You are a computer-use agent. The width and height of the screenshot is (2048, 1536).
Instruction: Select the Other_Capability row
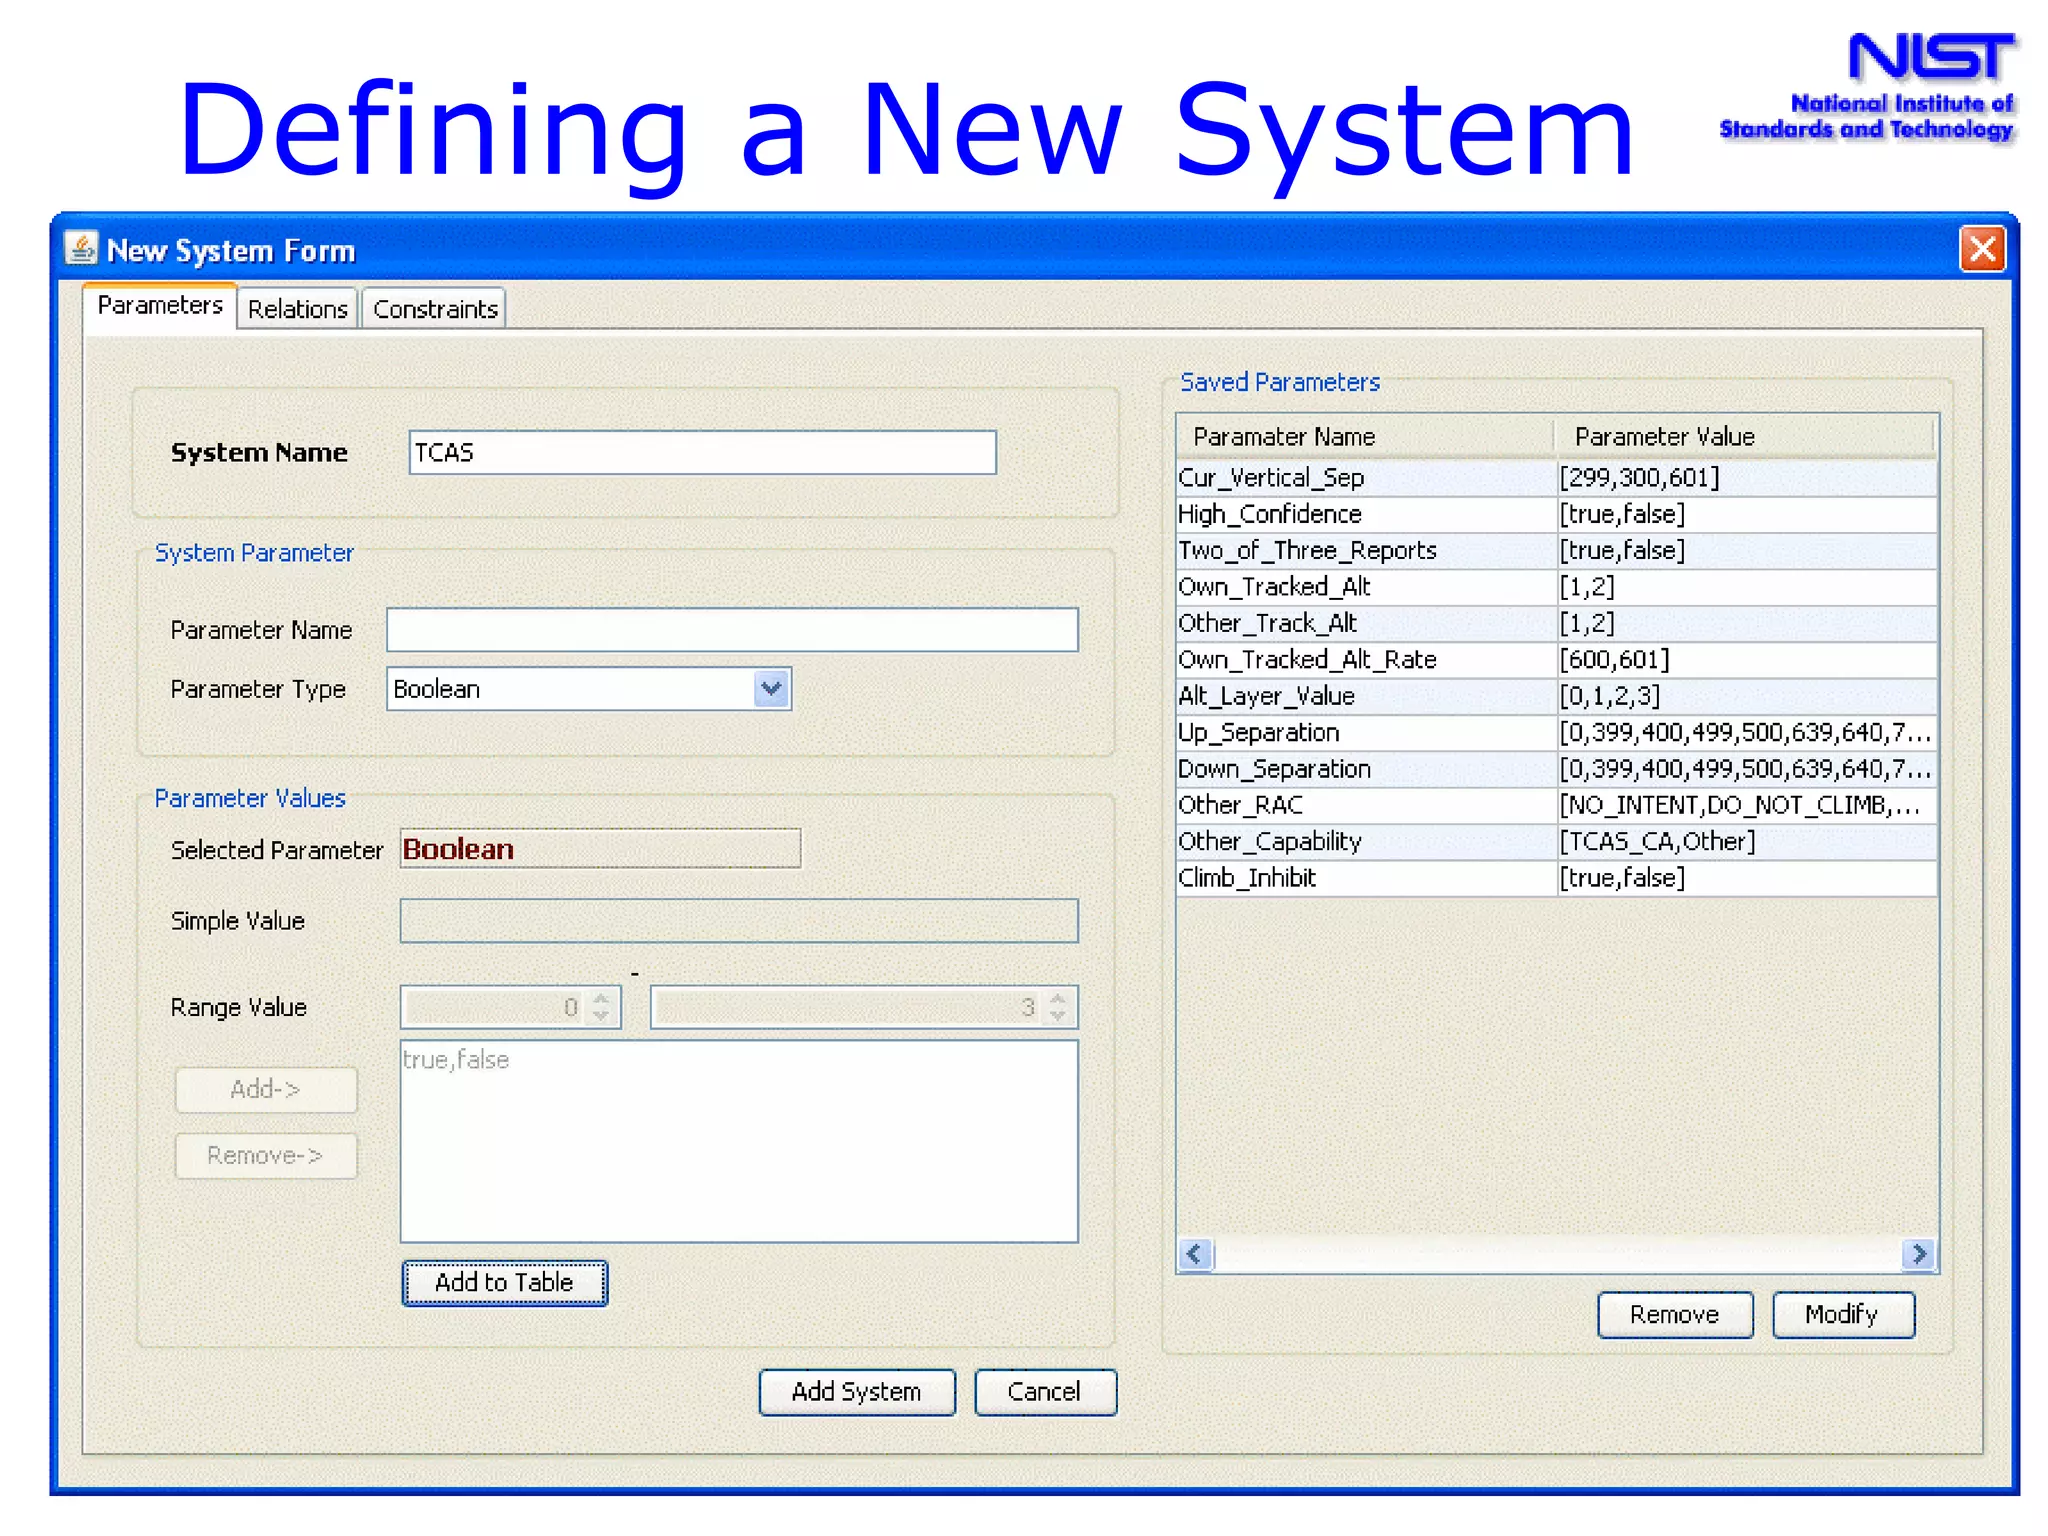[1557, 842]
